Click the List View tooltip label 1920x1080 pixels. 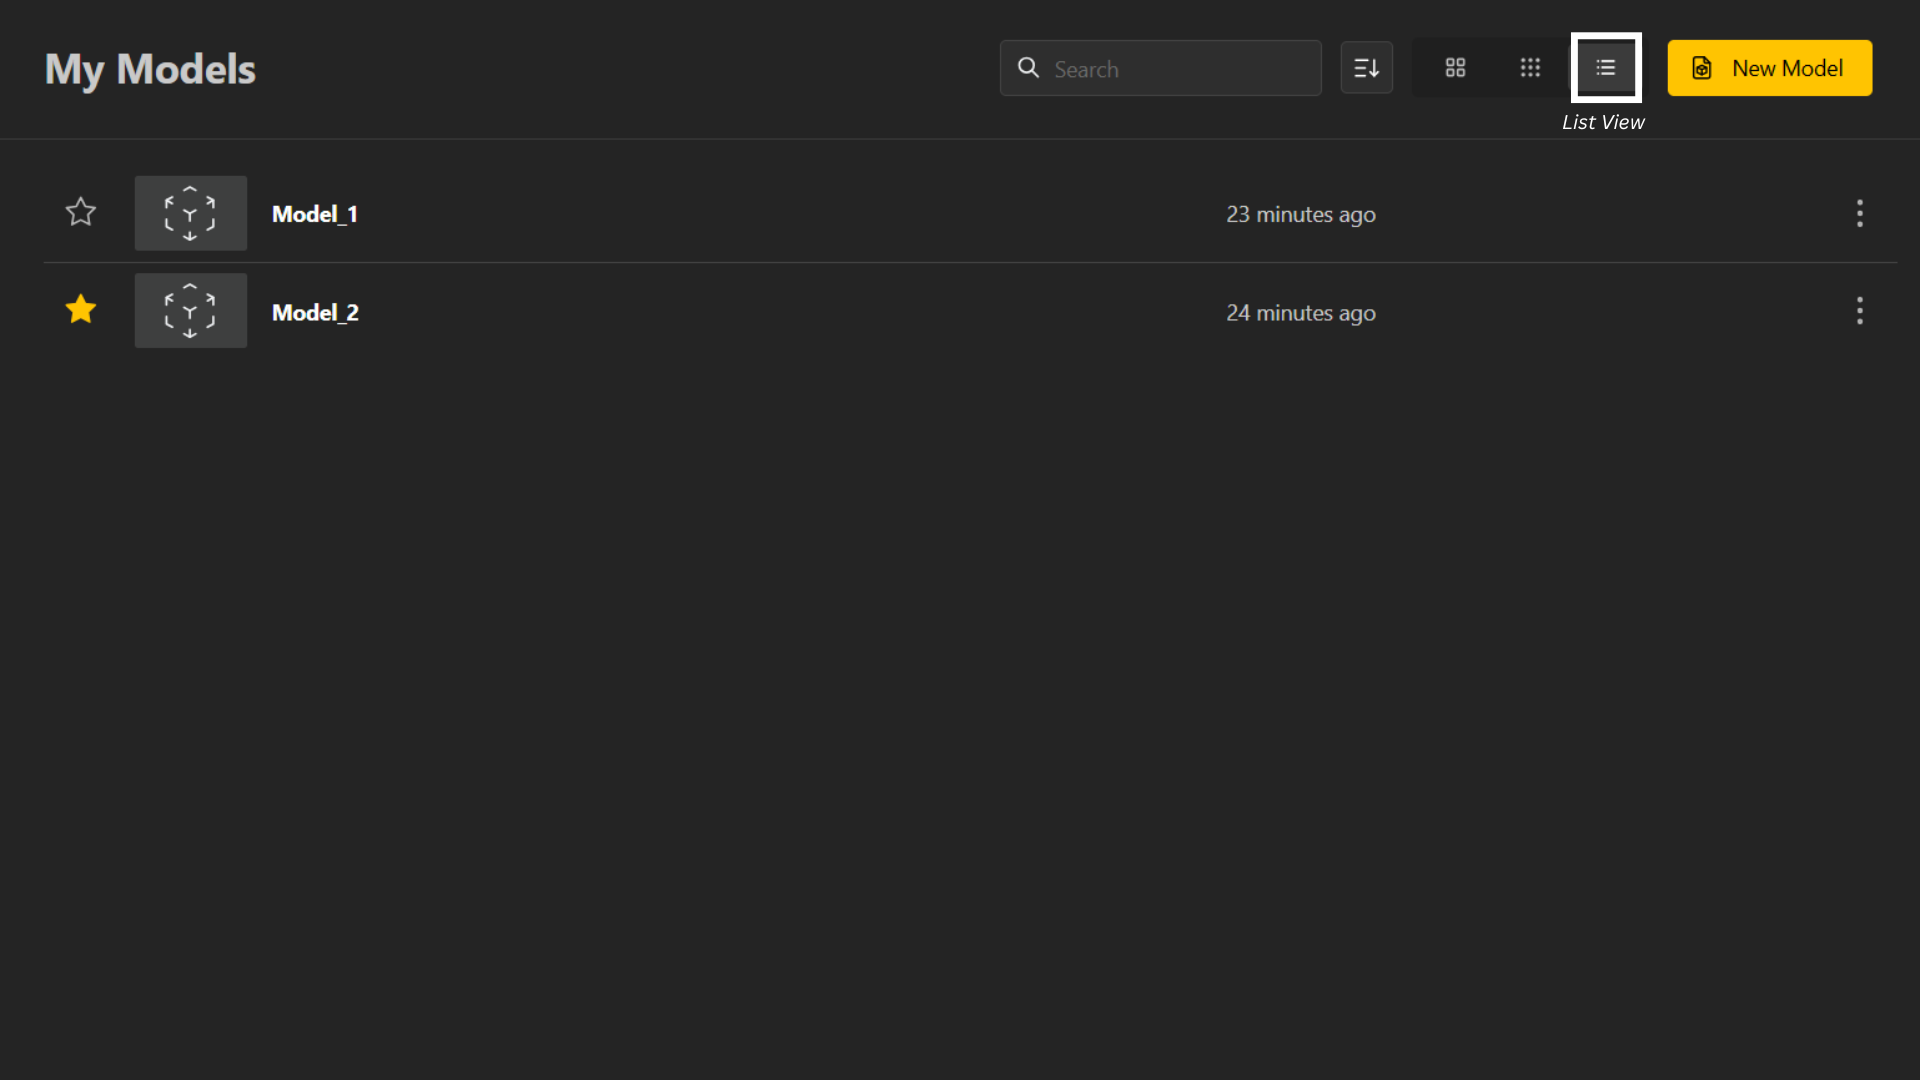1602,122
